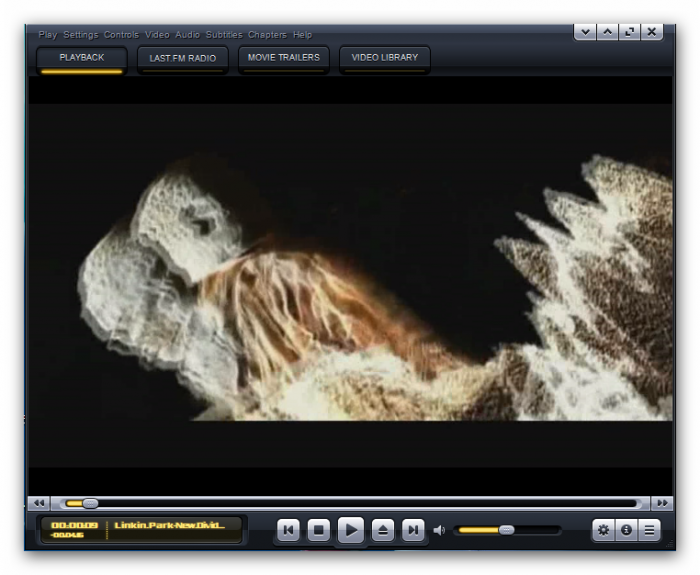Stop playback with the stop button
This screenshot has height=575, width=700.
(319, 530)
